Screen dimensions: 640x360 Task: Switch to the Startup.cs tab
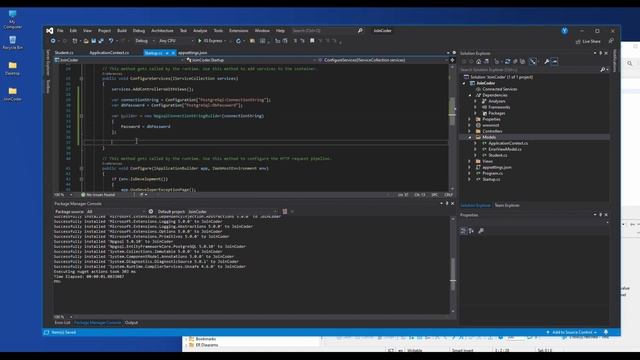[153, 53]
